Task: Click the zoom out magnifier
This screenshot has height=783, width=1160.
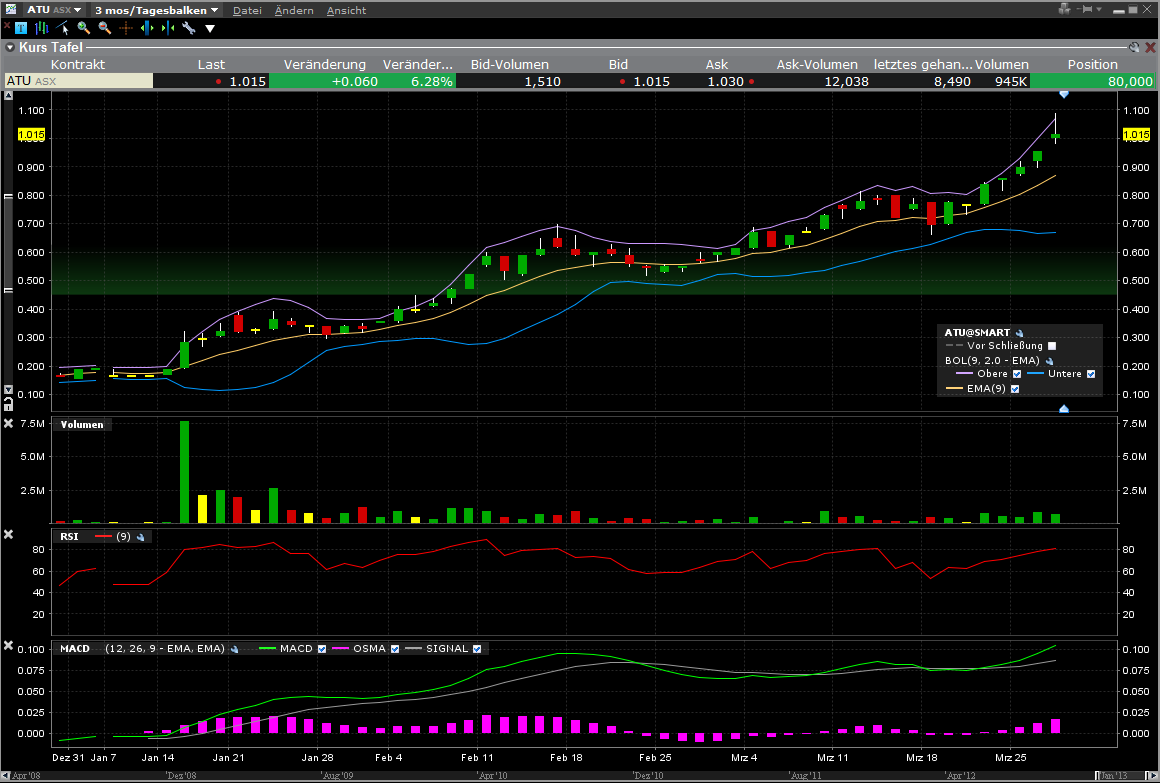Action: 104,28
